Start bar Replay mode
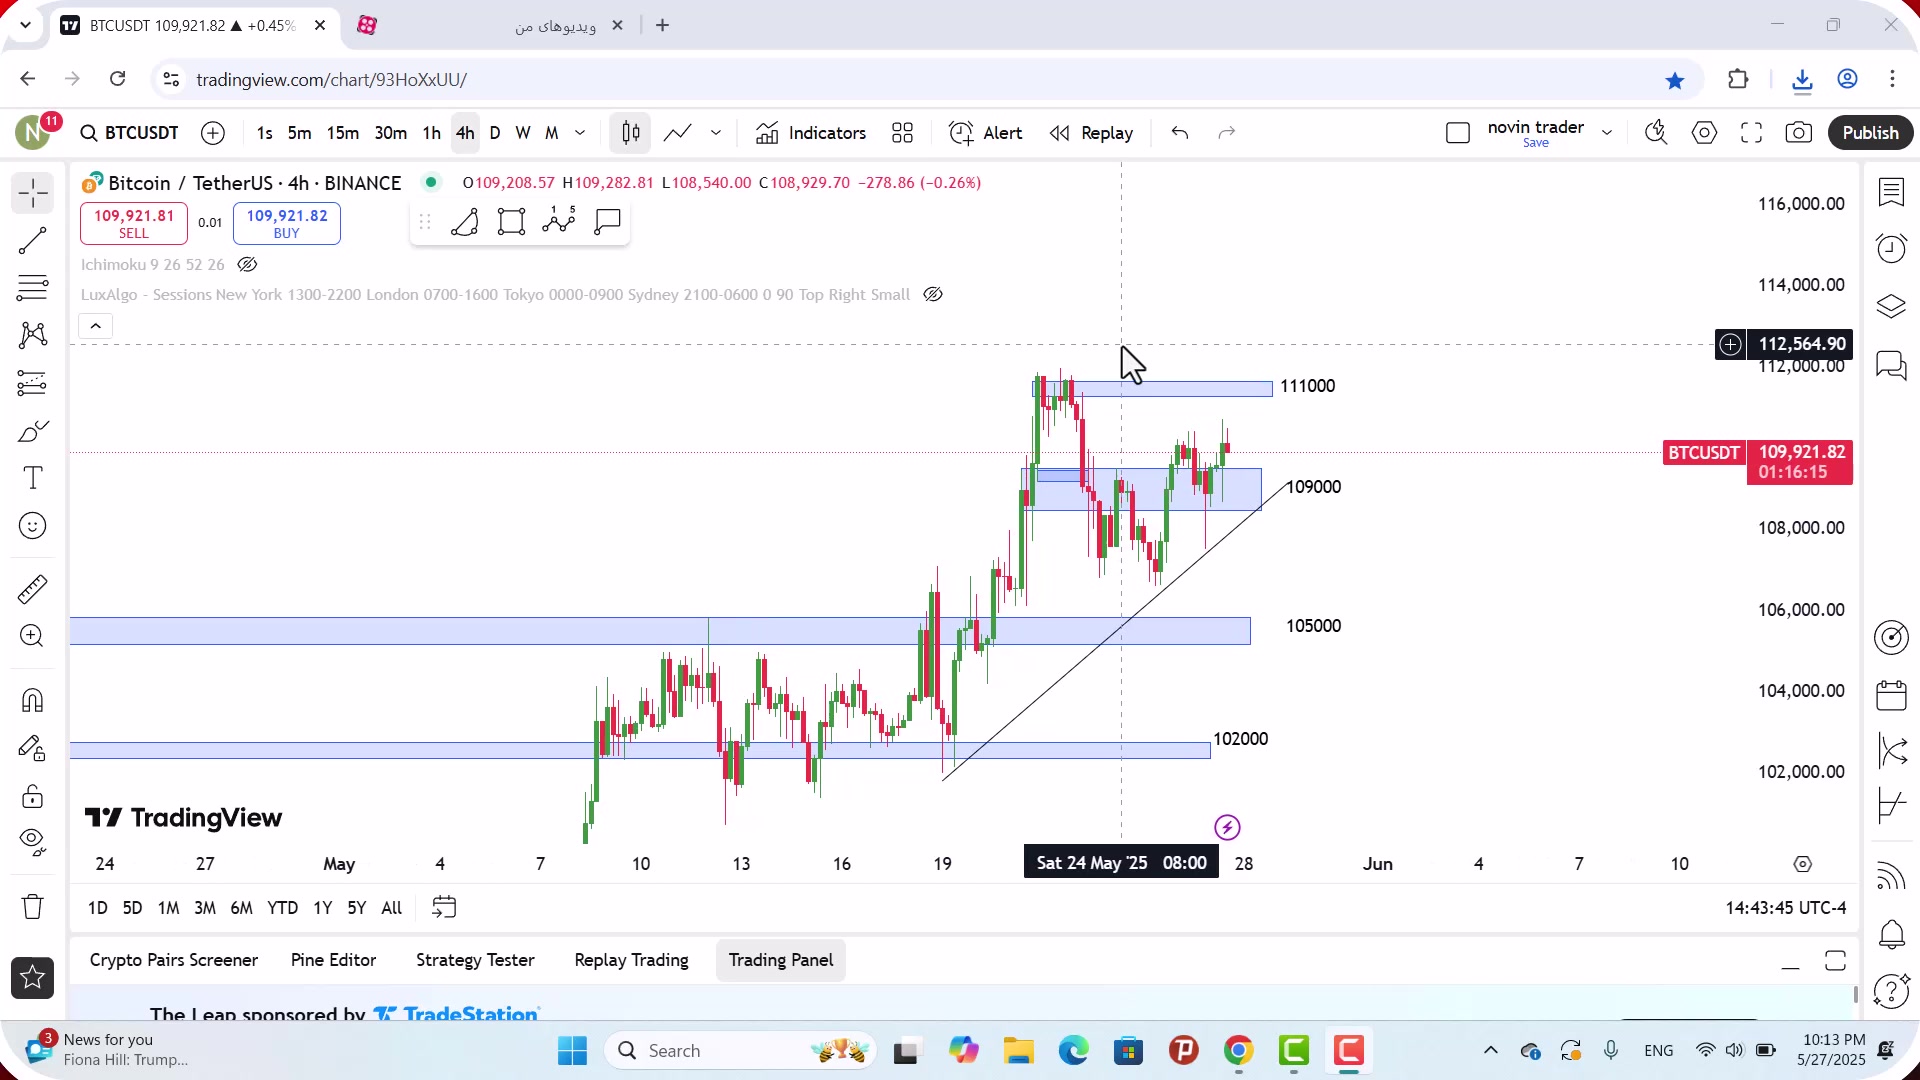1920x1080 pixels. [1091, 133]
